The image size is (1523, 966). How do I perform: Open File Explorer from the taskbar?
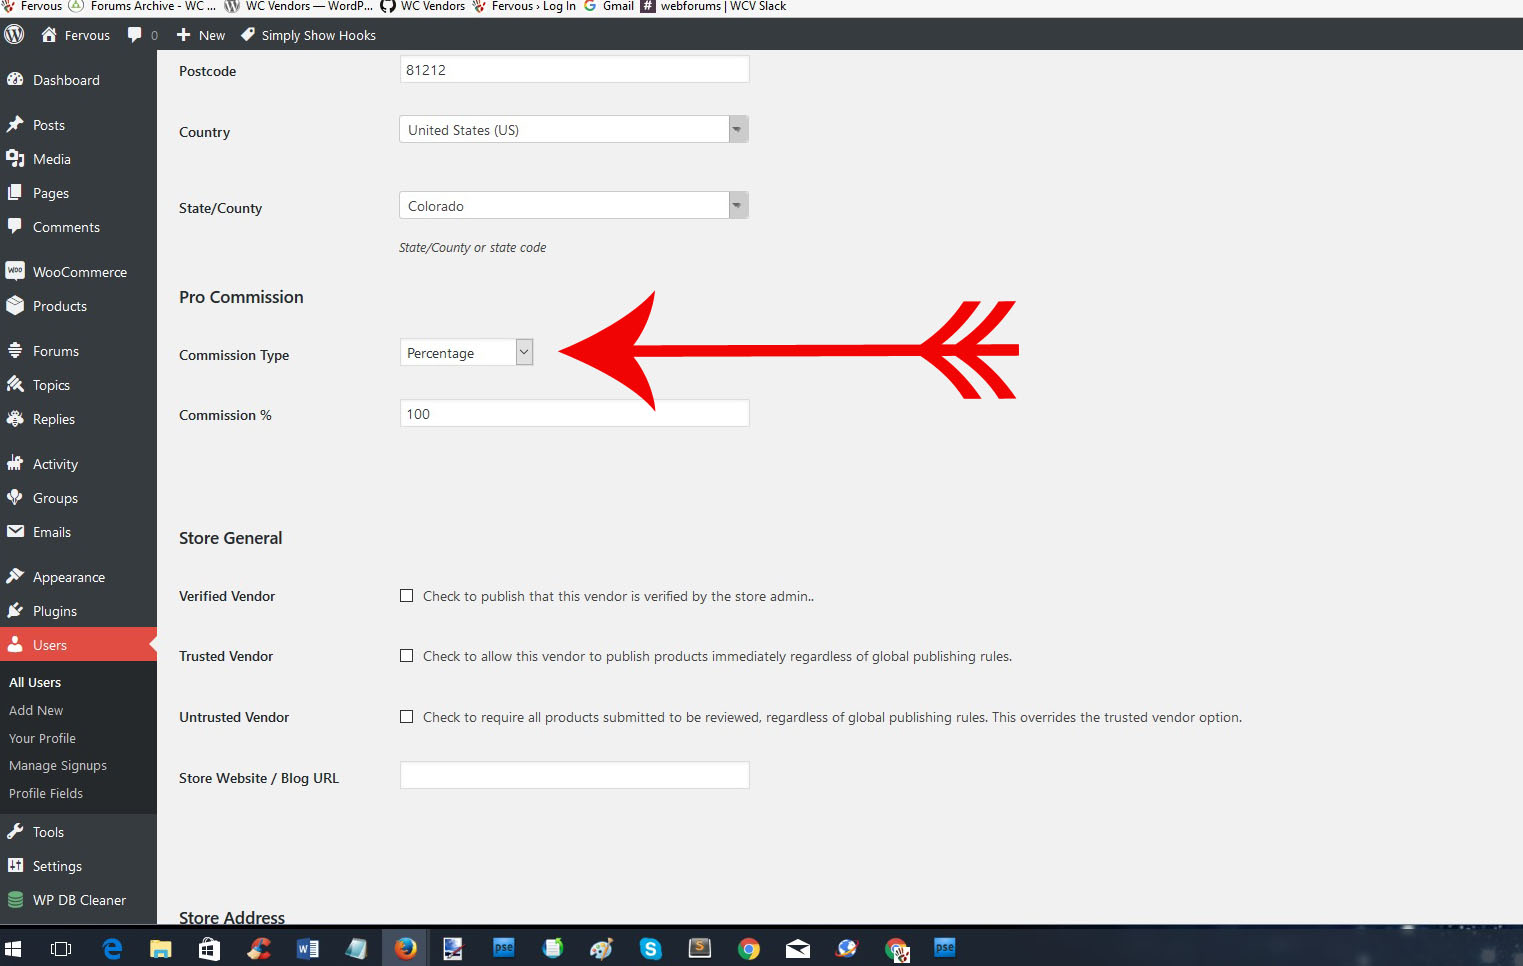point(160,948)
